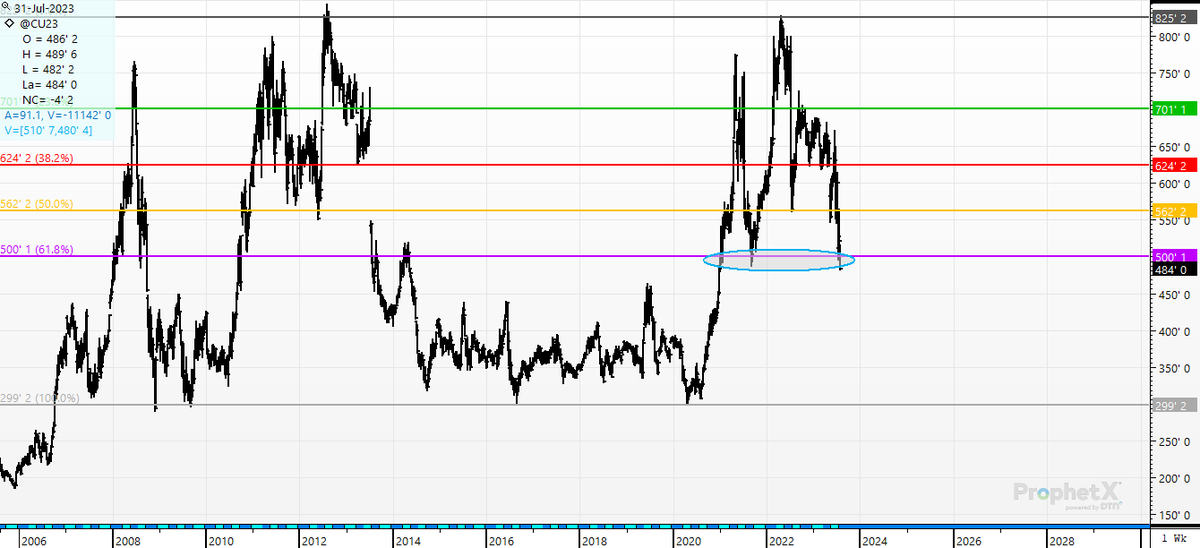
Task: Click the 2028 year label on time axis
Action: tap(1062, 540)
